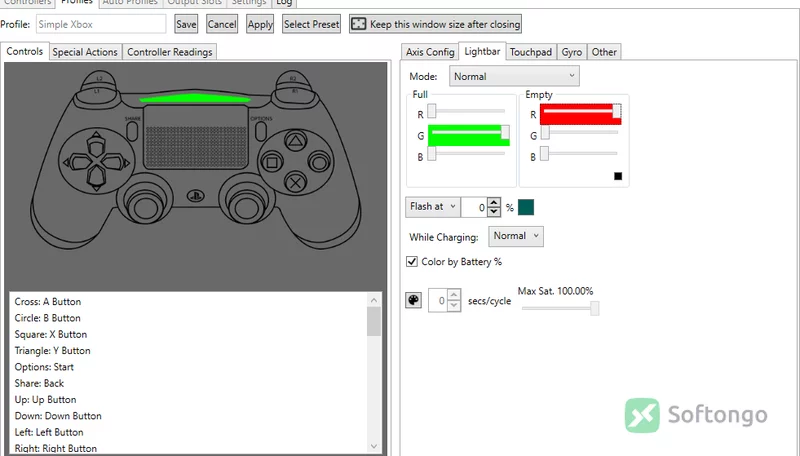The image size is (800, 456).
Task: Click the green lightbar on controller image
Action: click(x=195, y=98)
